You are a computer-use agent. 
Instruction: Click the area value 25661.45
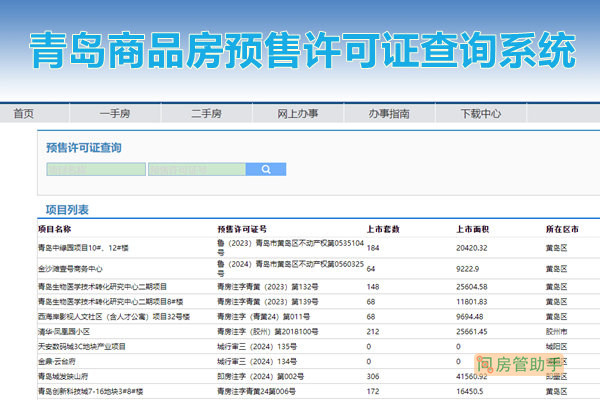click(472, 331)
